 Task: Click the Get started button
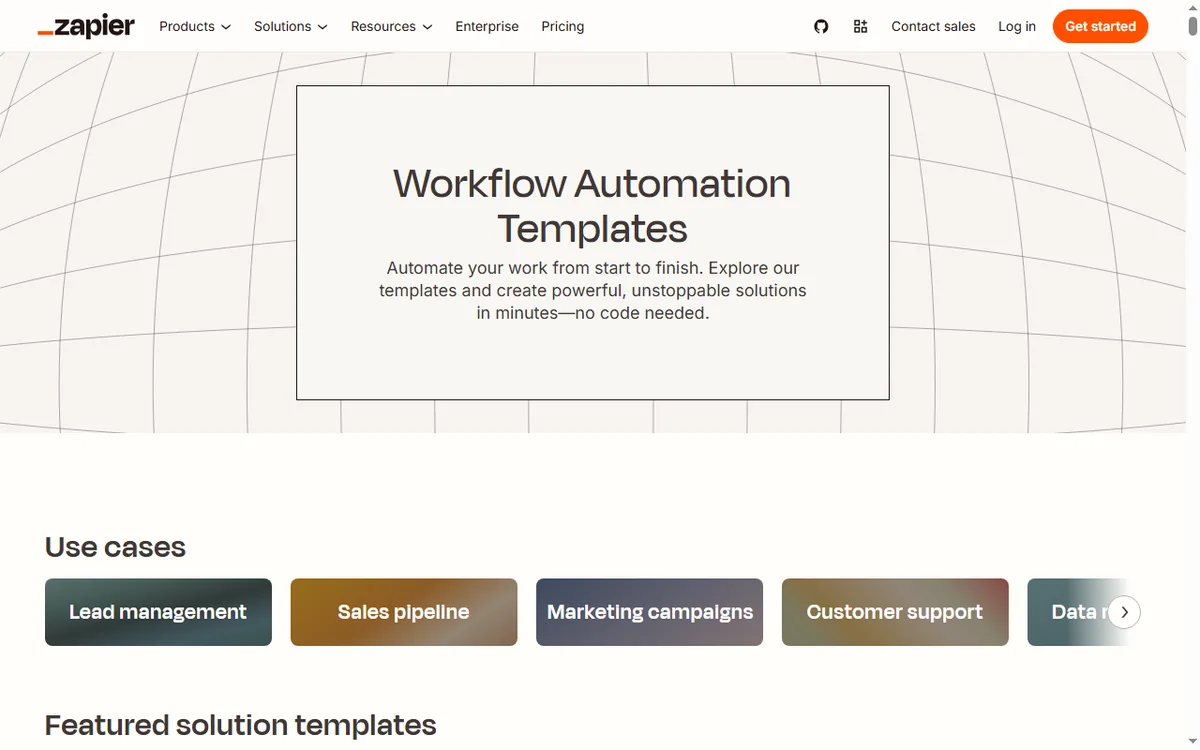[x=1100, y=26]
